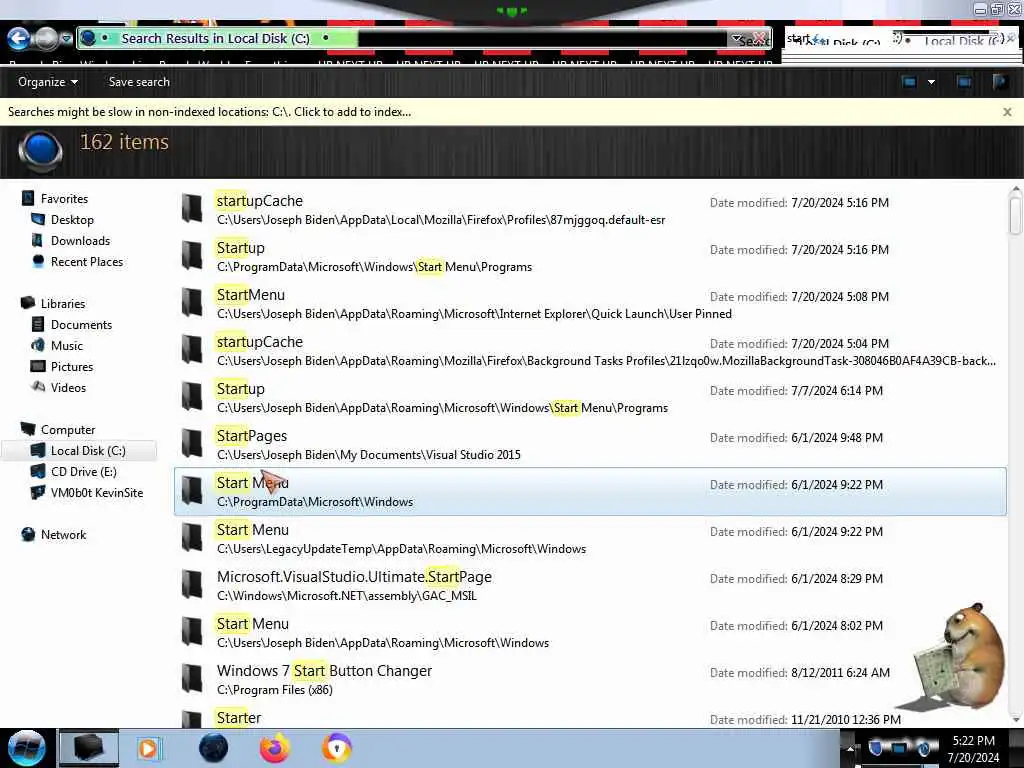Click folder icon beside Microsoft.VisualStudio.Ultimate.StartPage
This screenshot has width=1024, height=768.
191,584
